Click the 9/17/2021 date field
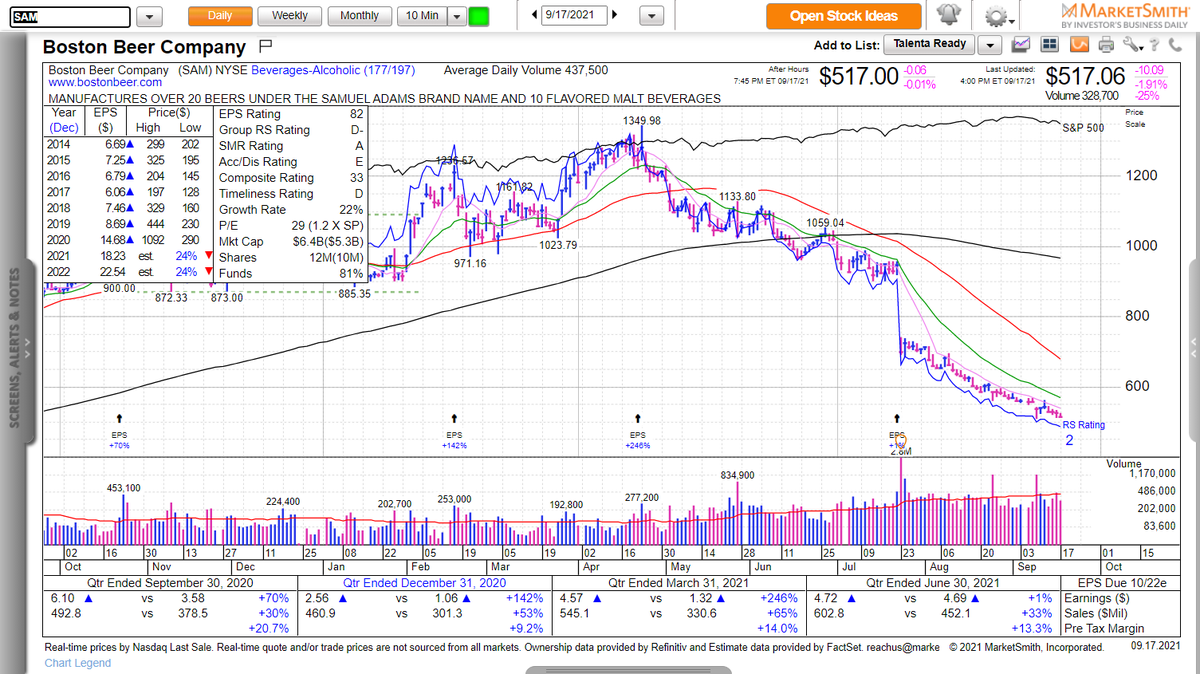This screenshot has height=674, width=1200. tap(574, 16)
